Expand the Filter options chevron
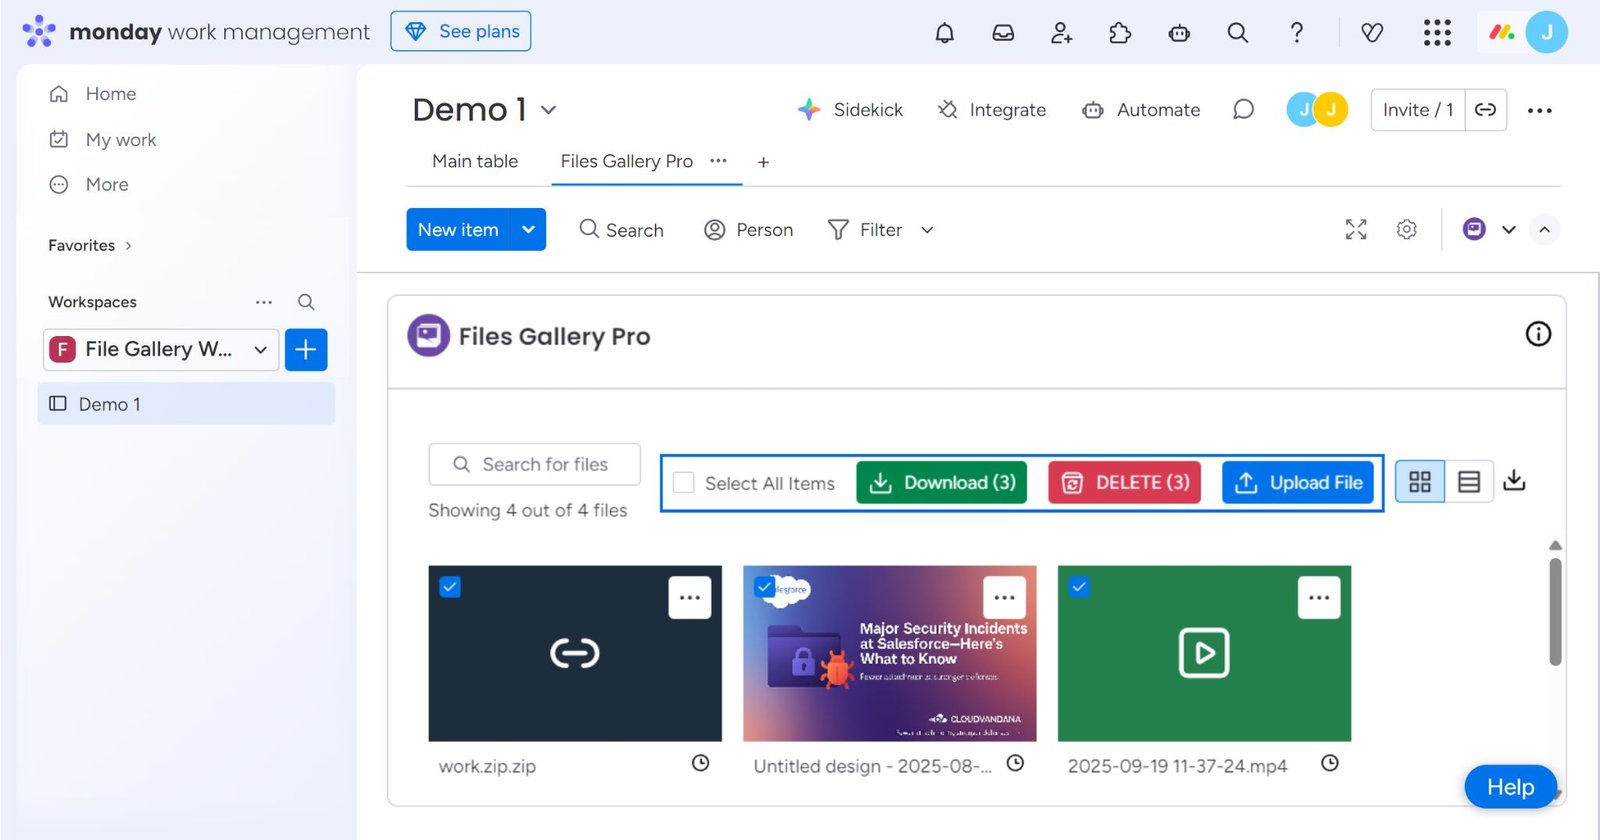This screenshot has height=840, width=1600. pos(927,230)
